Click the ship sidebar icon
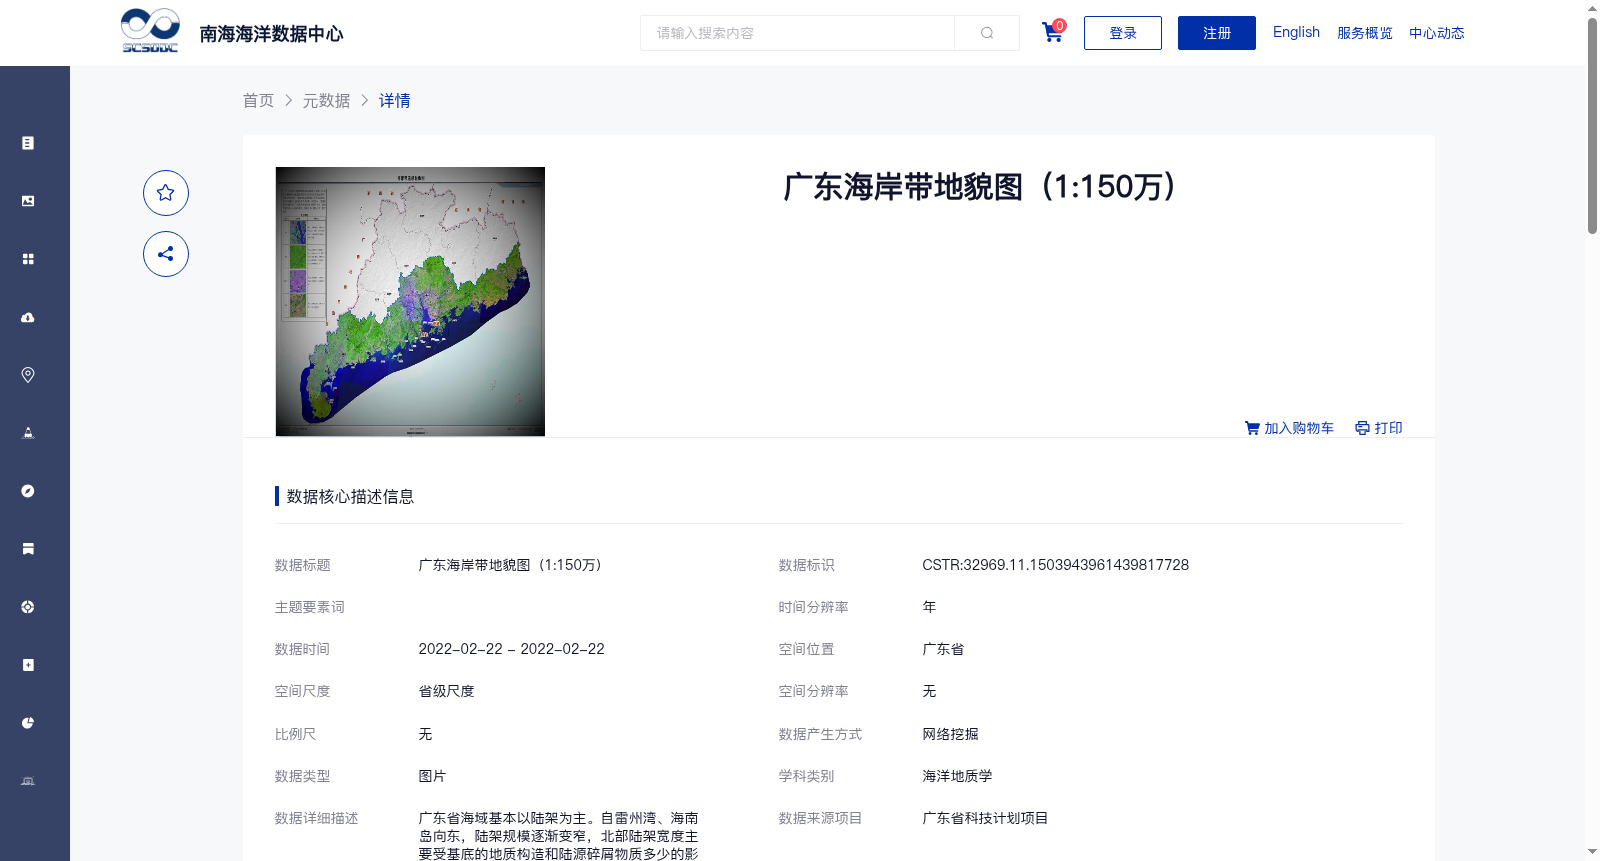Screen dimensions: 1600x861 pos(28,433)
